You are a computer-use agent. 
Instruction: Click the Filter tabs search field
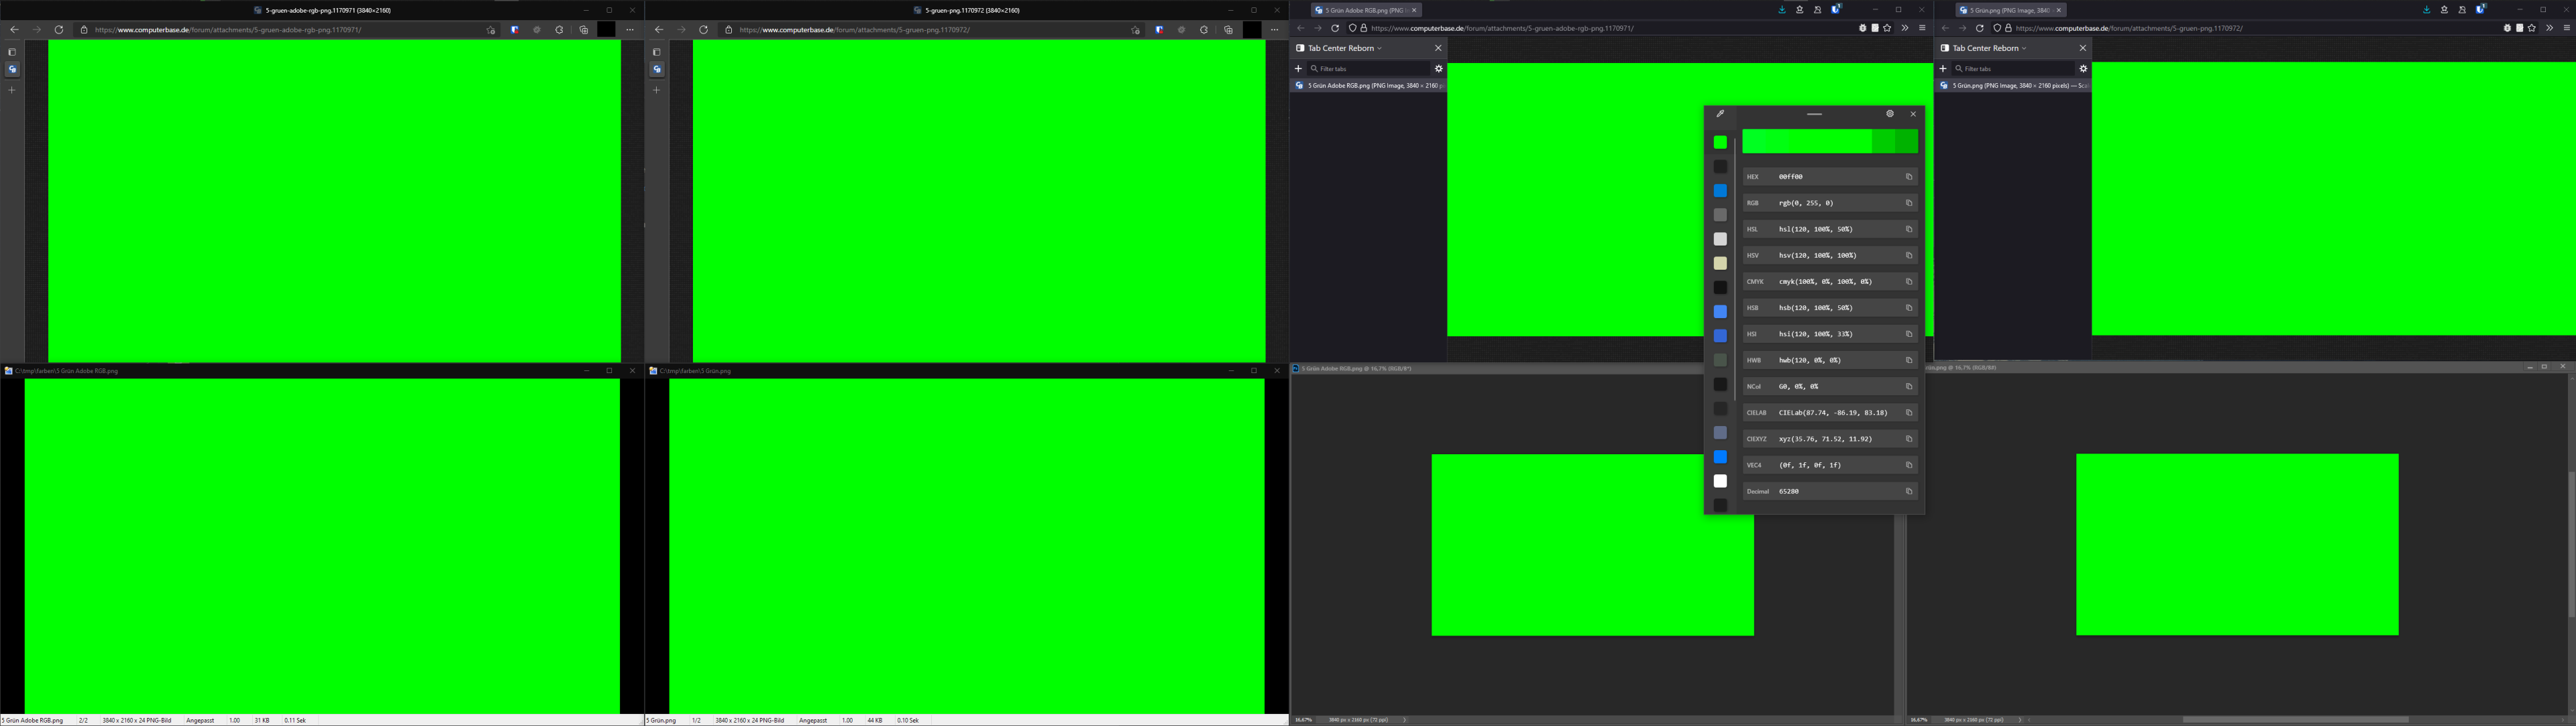tap(1360, 68)
